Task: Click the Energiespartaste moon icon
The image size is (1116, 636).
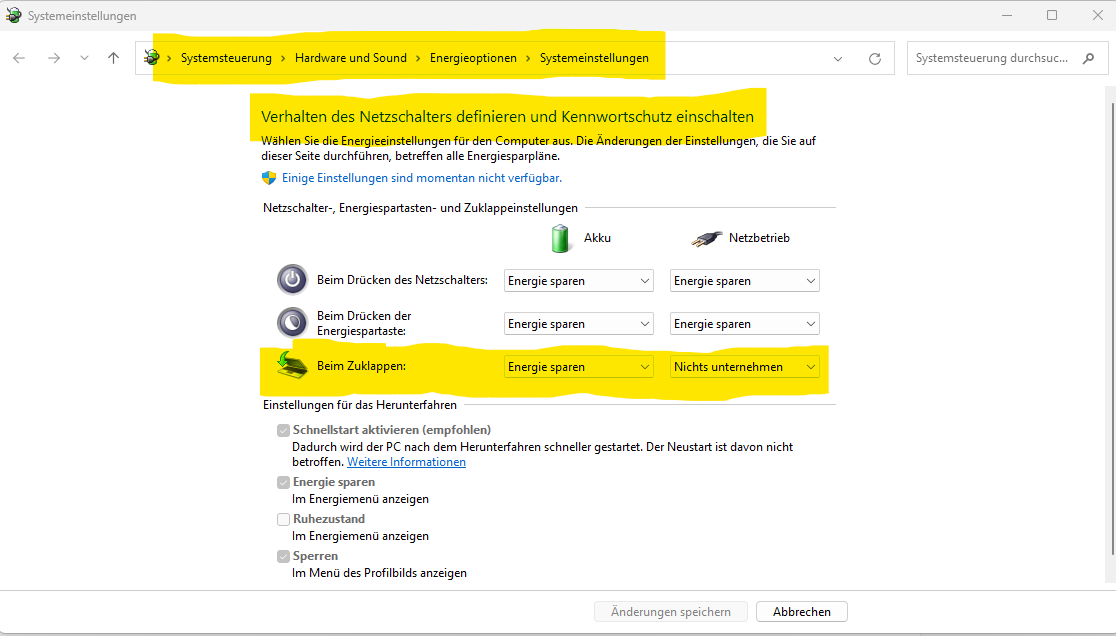Action: tap(292, 322)
